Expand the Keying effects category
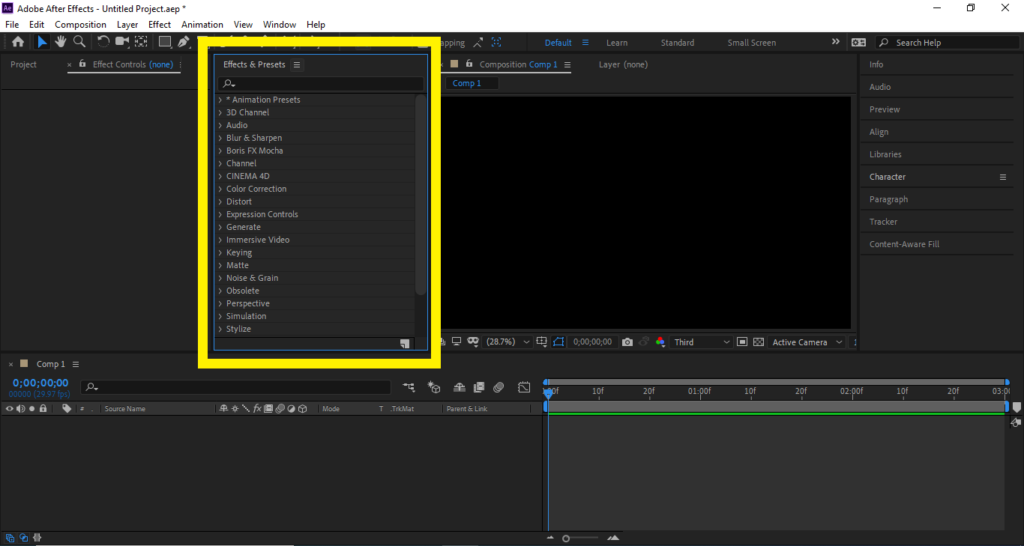This screenshot has height=546, width=1024. 220,253
